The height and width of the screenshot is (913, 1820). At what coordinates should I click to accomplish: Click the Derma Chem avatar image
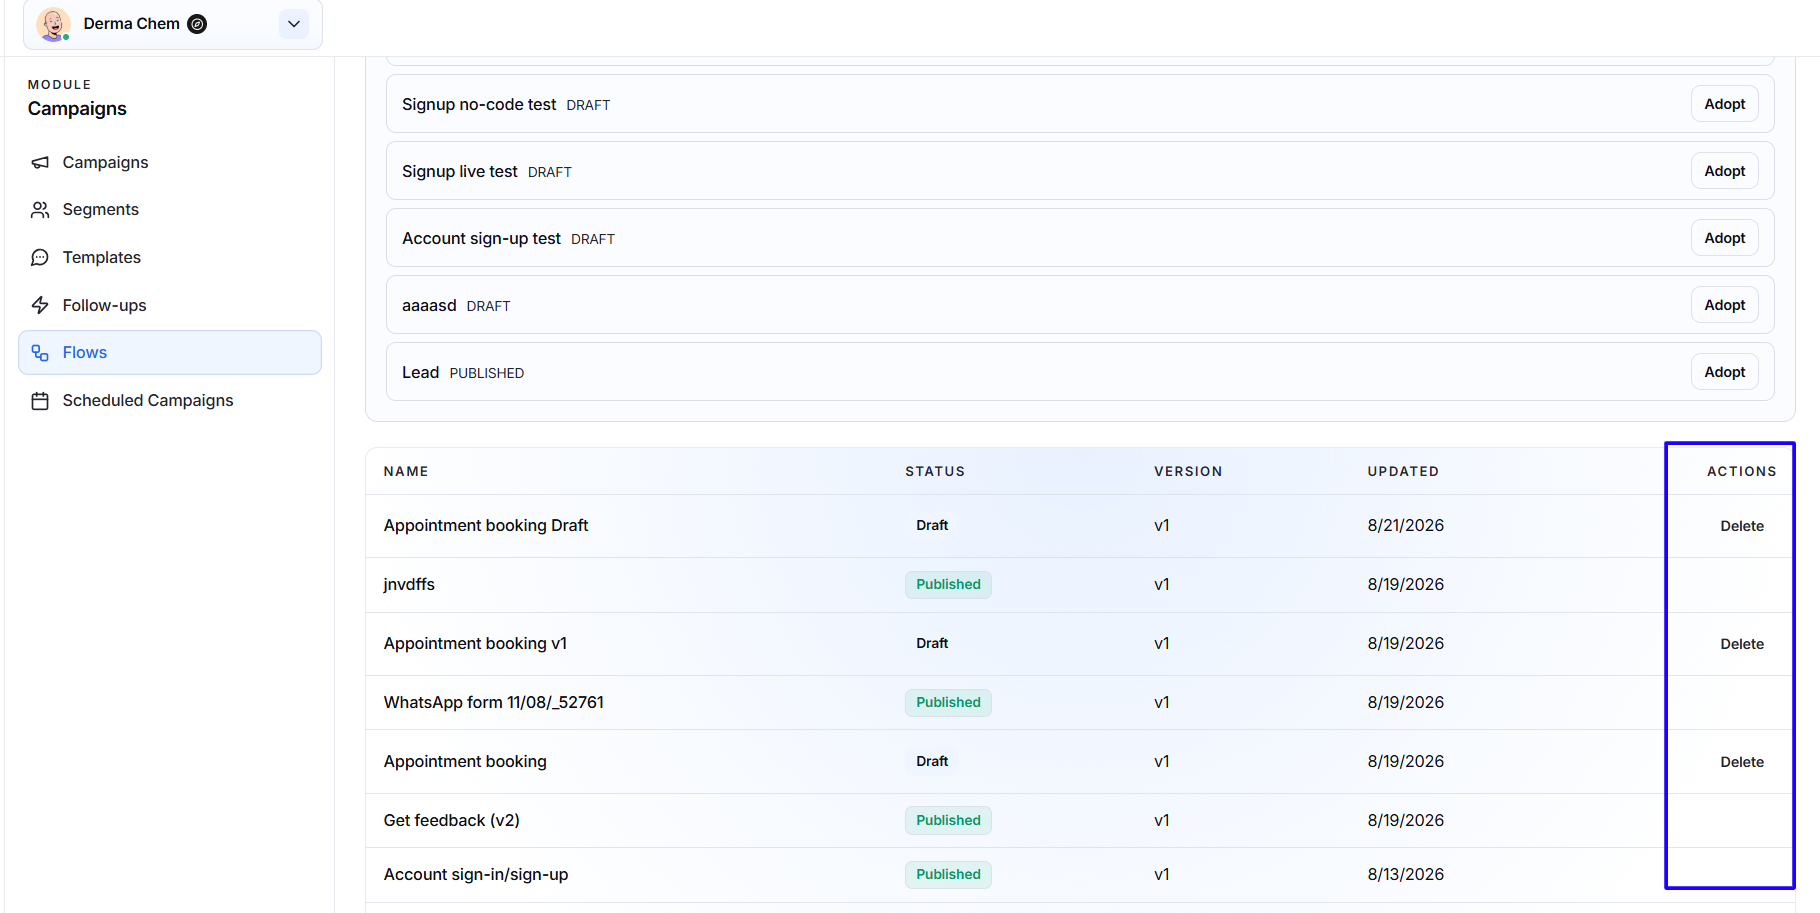pyautogui.click(x=53, y=24)
